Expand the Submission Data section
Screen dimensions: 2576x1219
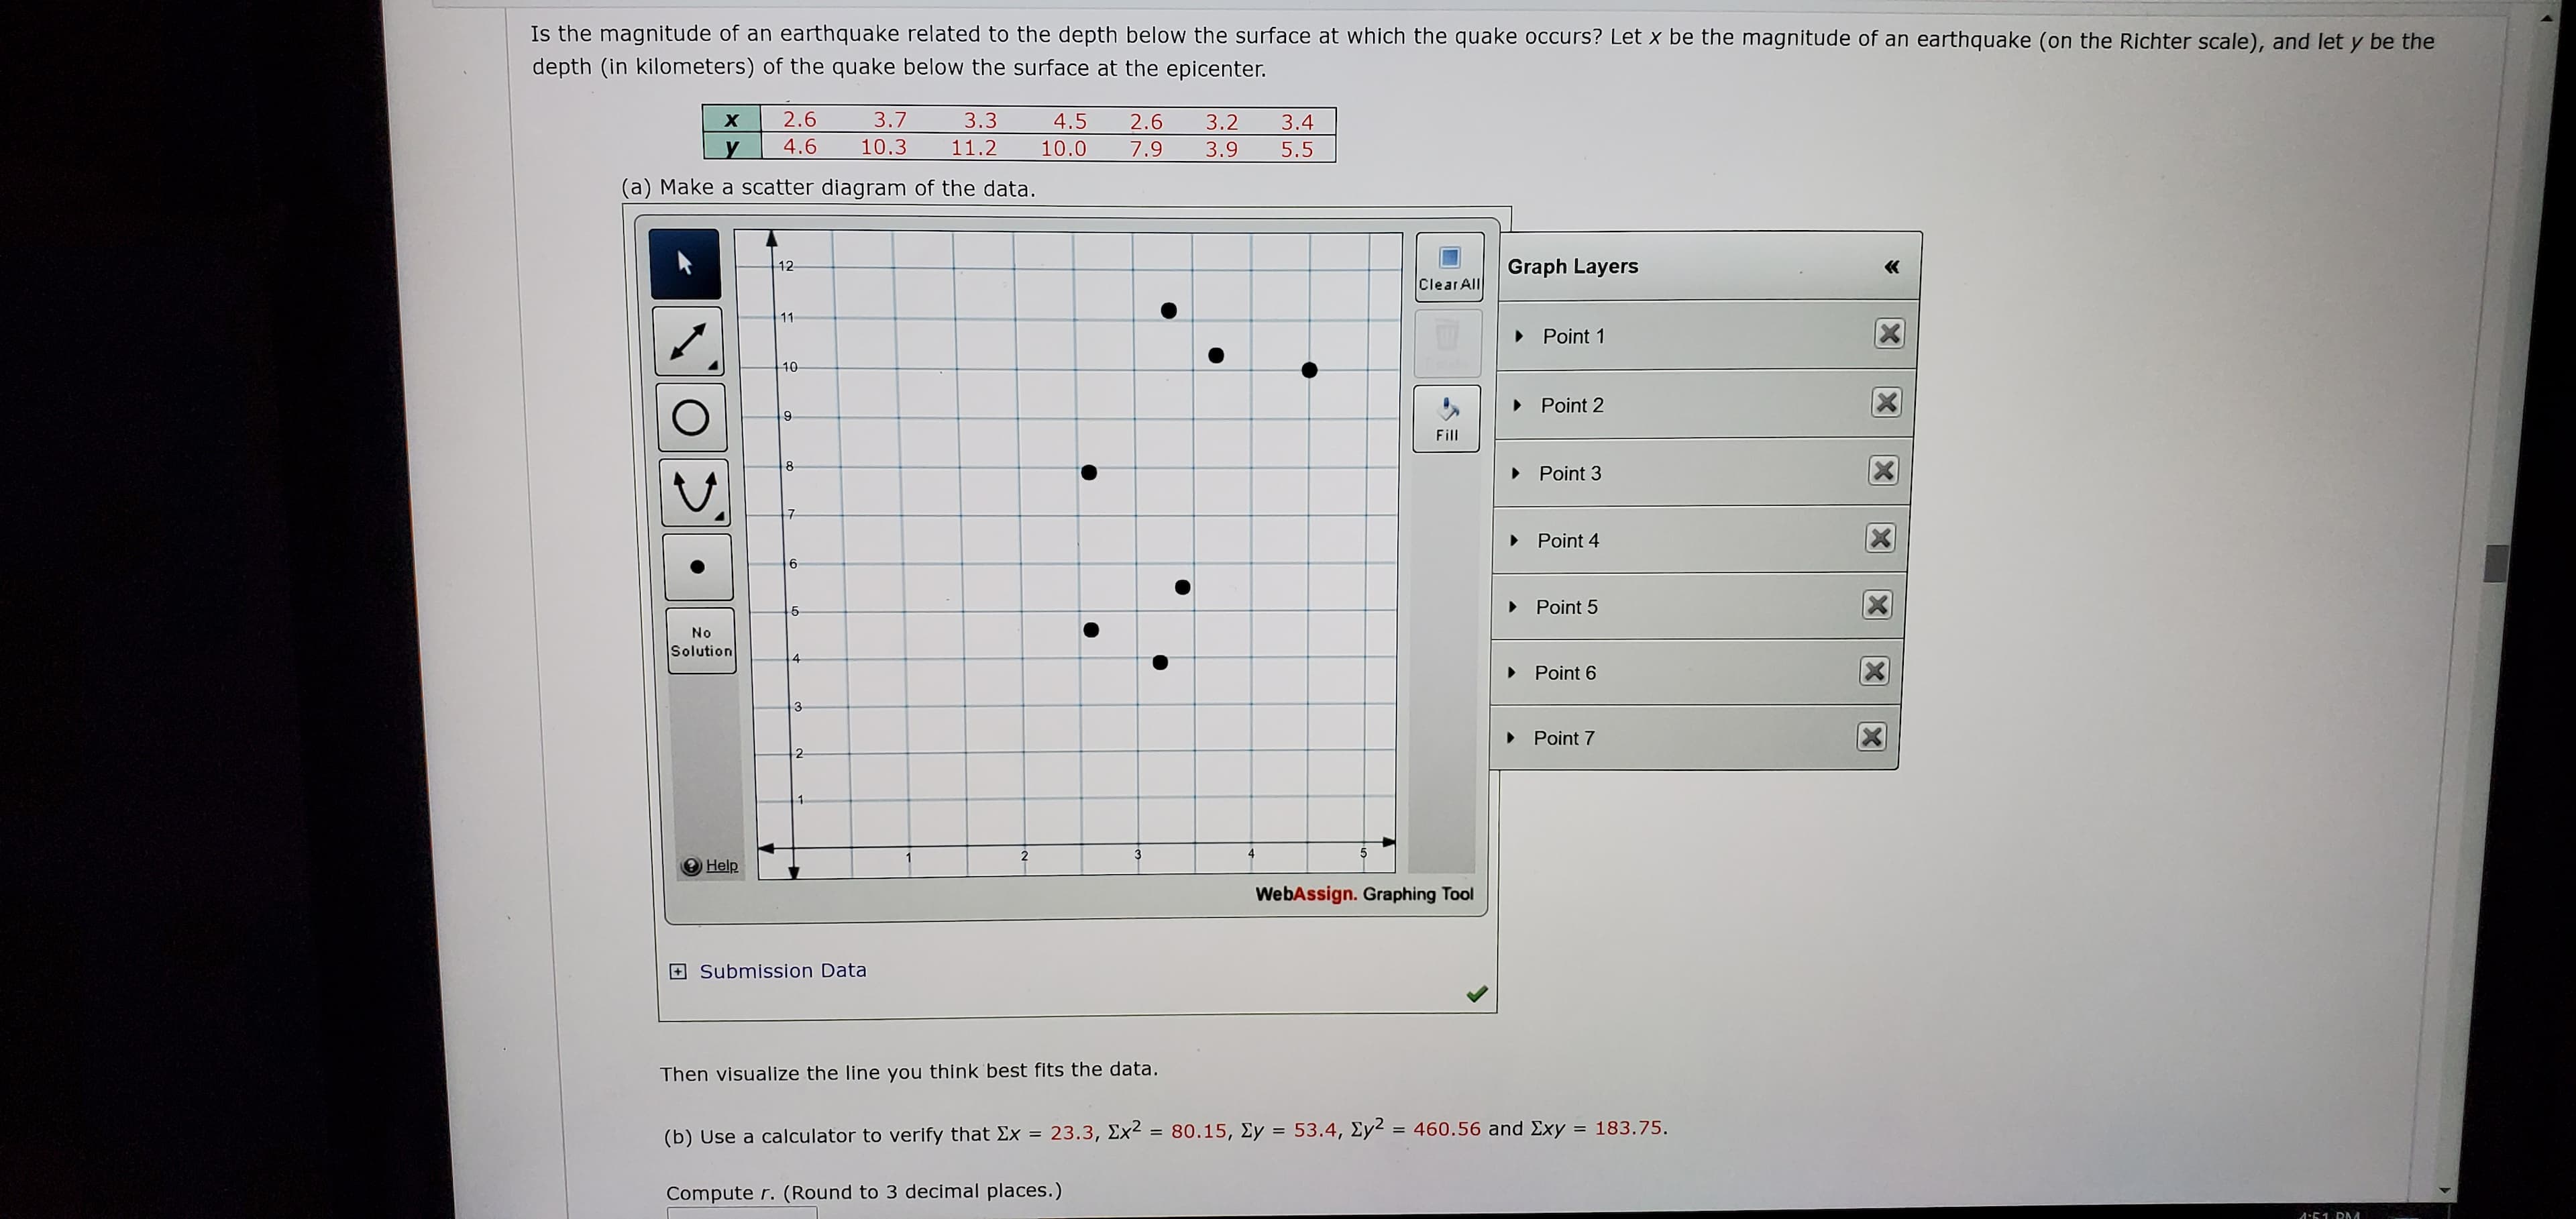(678, 971)
